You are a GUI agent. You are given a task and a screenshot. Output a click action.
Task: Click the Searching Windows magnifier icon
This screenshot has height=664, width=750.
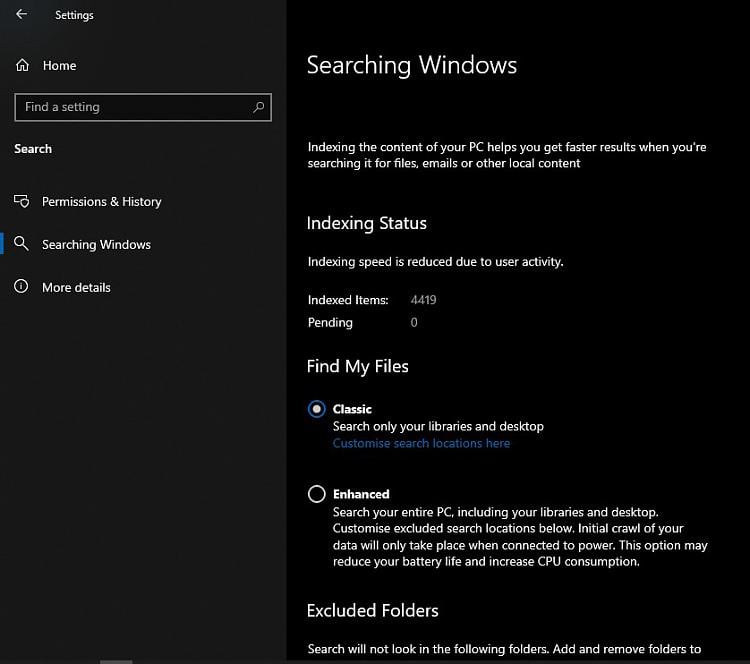[x=21, y=243]
